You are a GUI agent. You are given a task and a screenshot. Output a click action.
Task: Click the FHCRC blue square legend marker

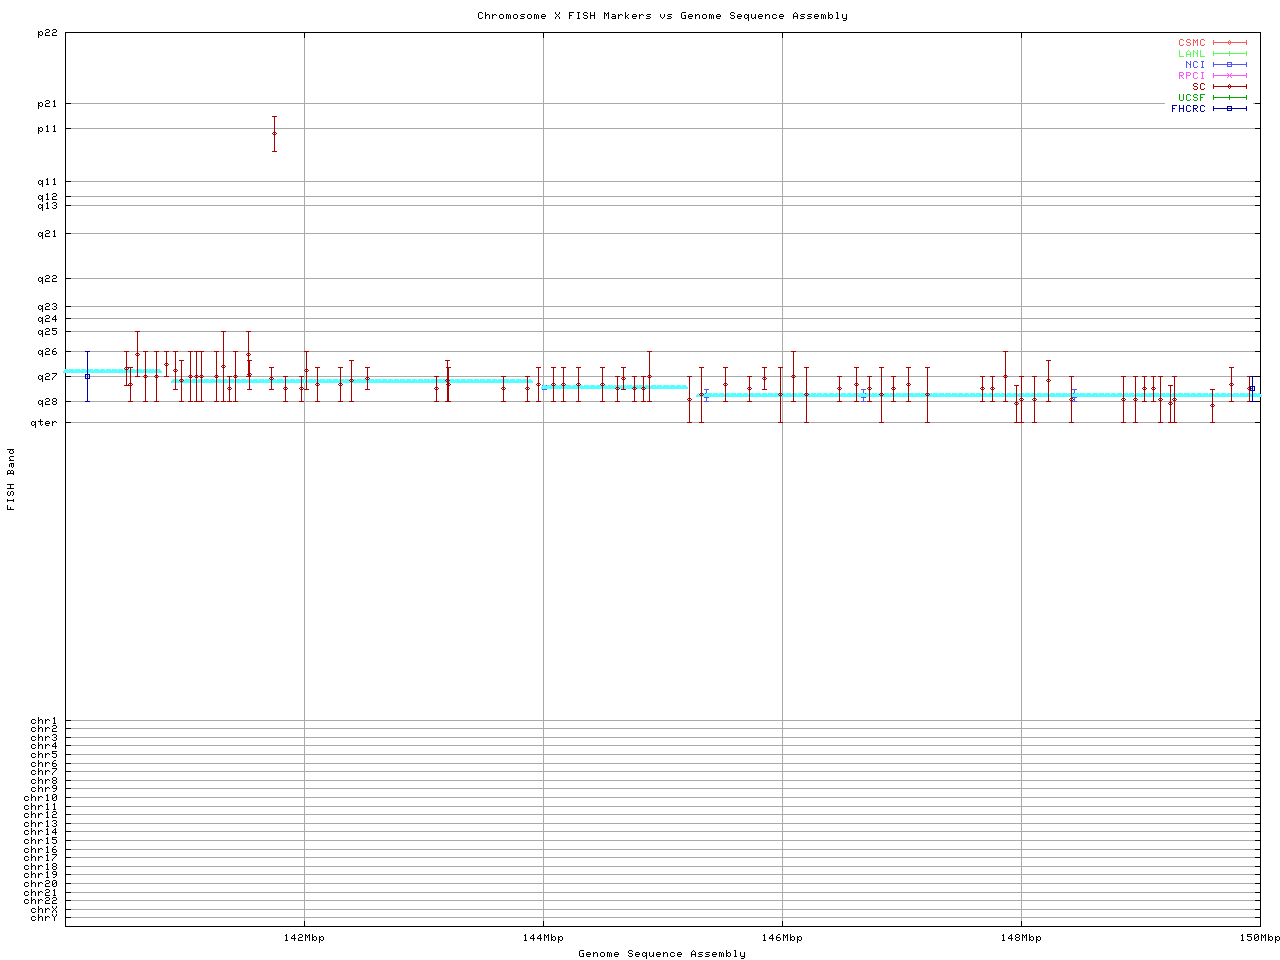pyautogui.click(x=1229, y=108)
